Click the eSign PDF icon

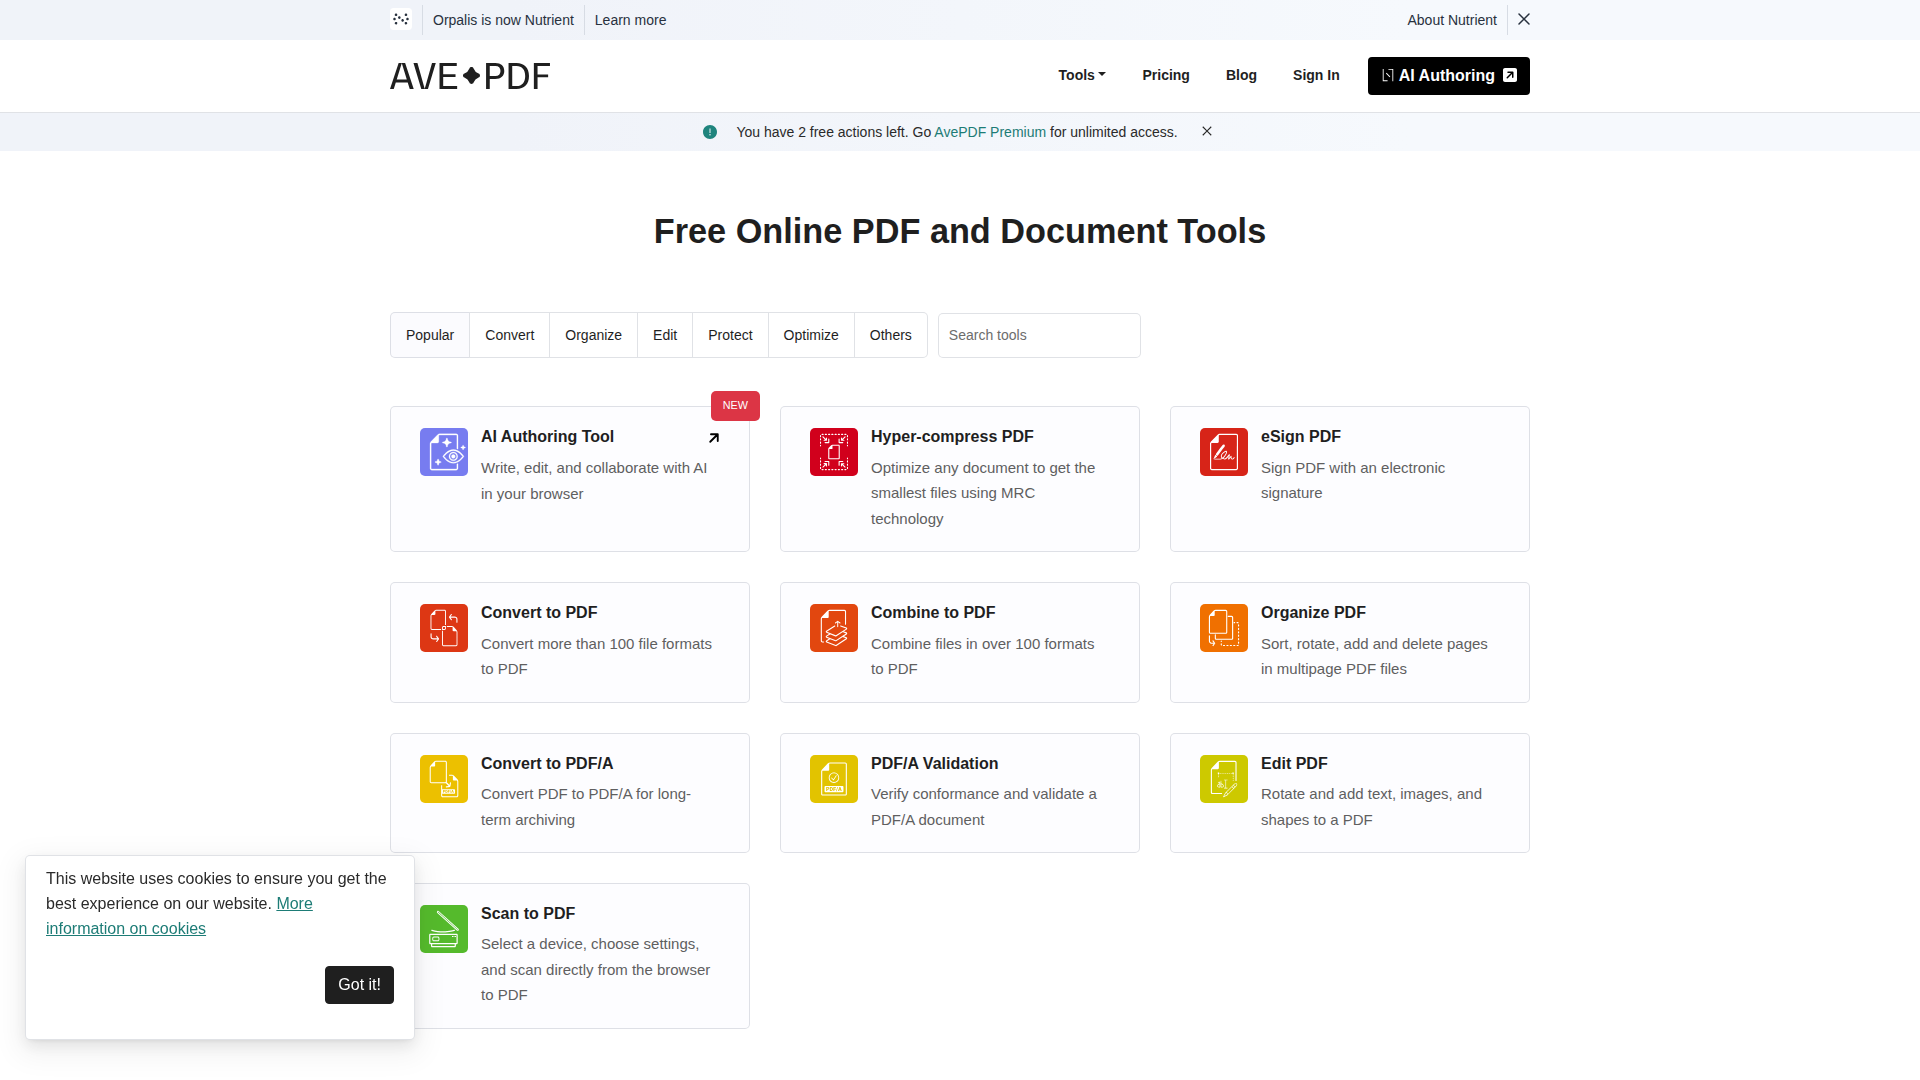pos(1224,452)
